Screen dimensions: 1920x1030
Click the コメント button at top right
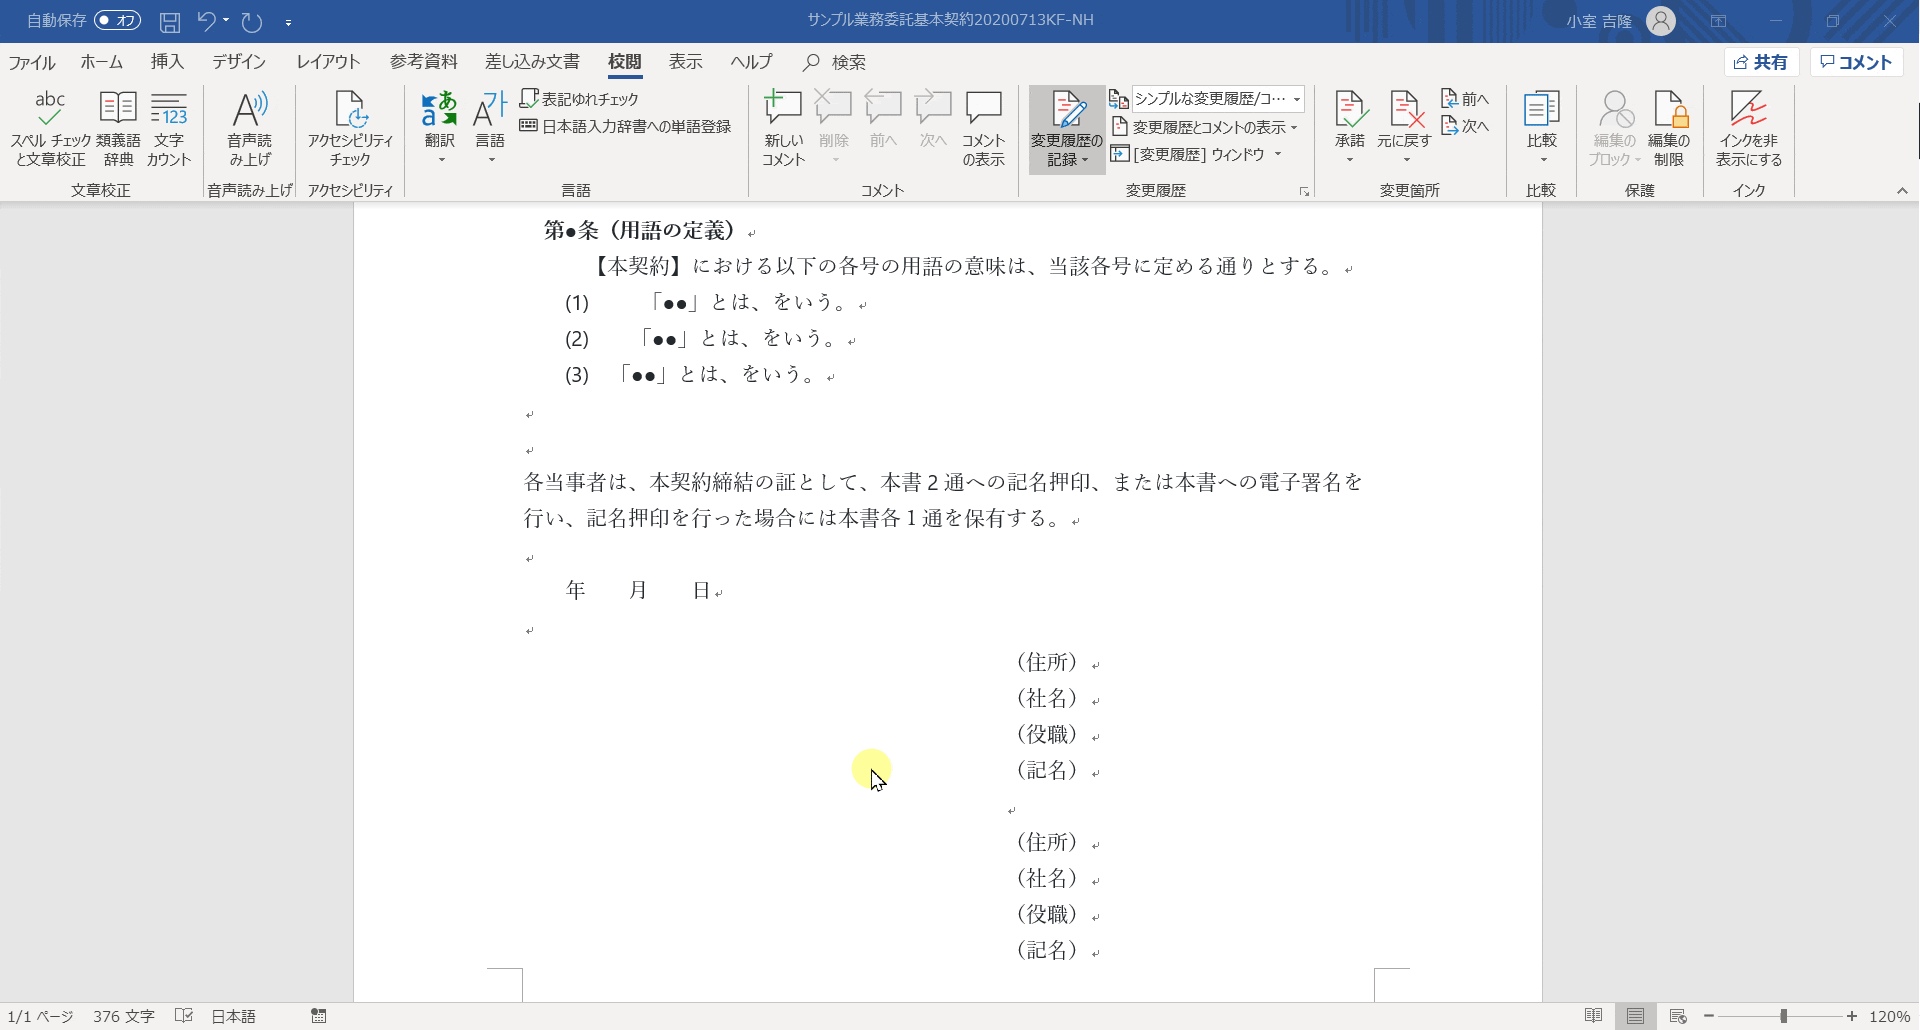[x=1856, y=62]
